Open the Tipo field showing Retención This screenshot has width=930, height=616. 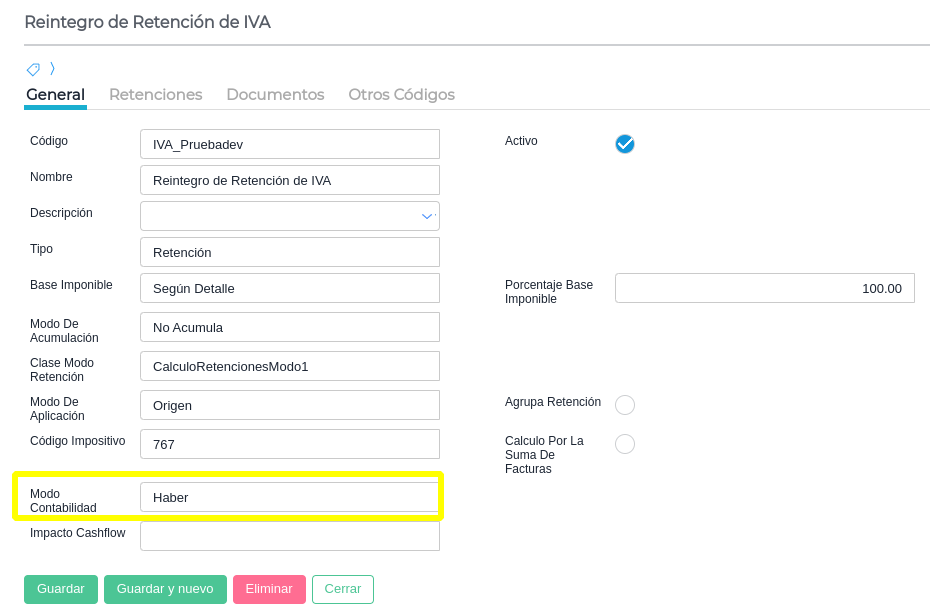[x=290, y=252]
